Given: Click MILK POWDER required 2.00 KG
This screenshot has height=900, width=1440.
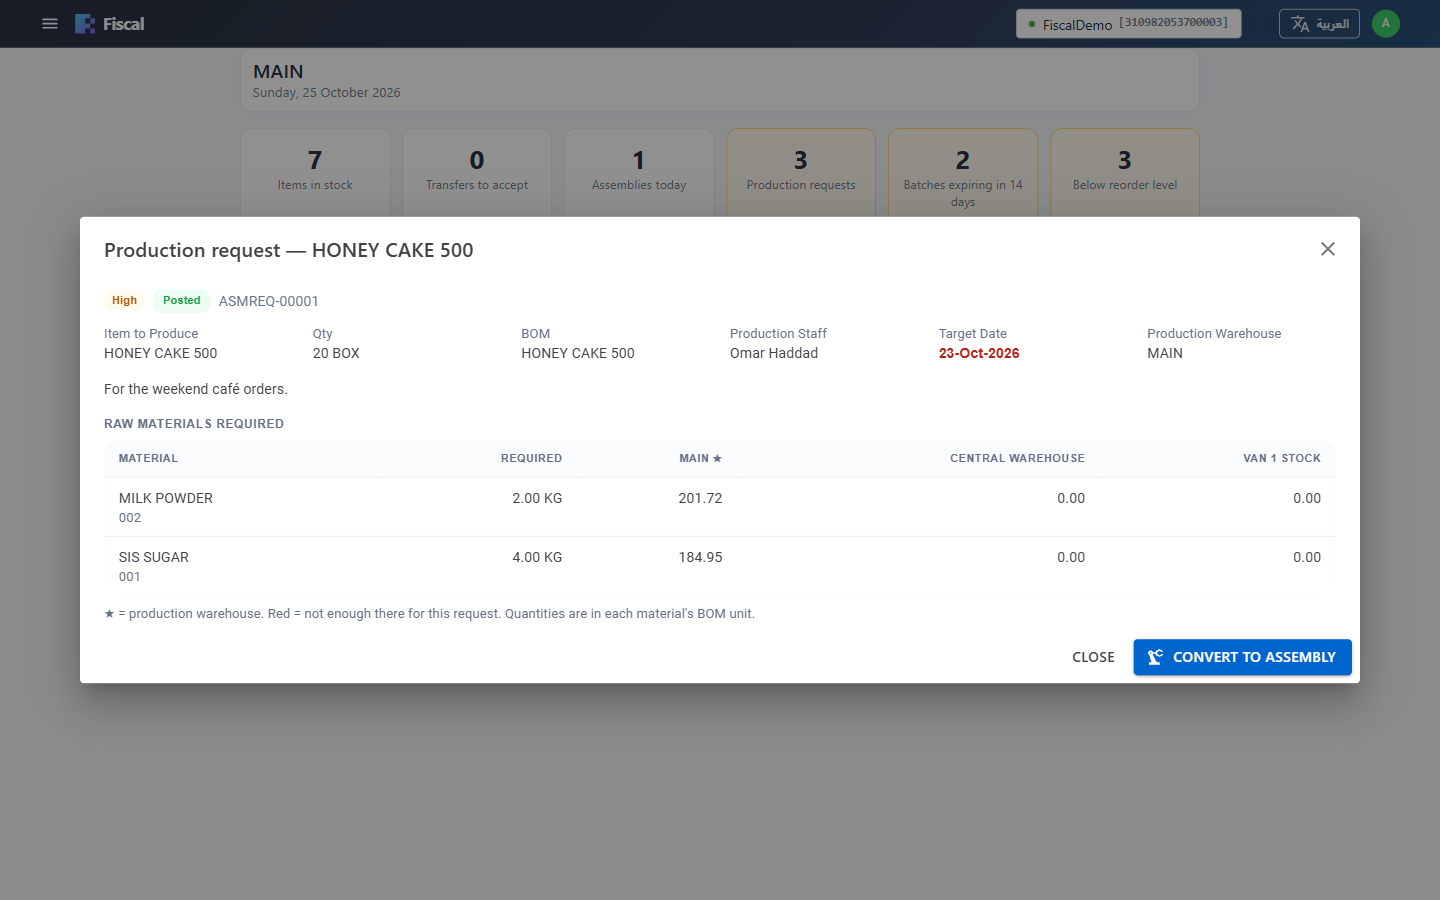Looking at the screenshot, I should (537, 498).
